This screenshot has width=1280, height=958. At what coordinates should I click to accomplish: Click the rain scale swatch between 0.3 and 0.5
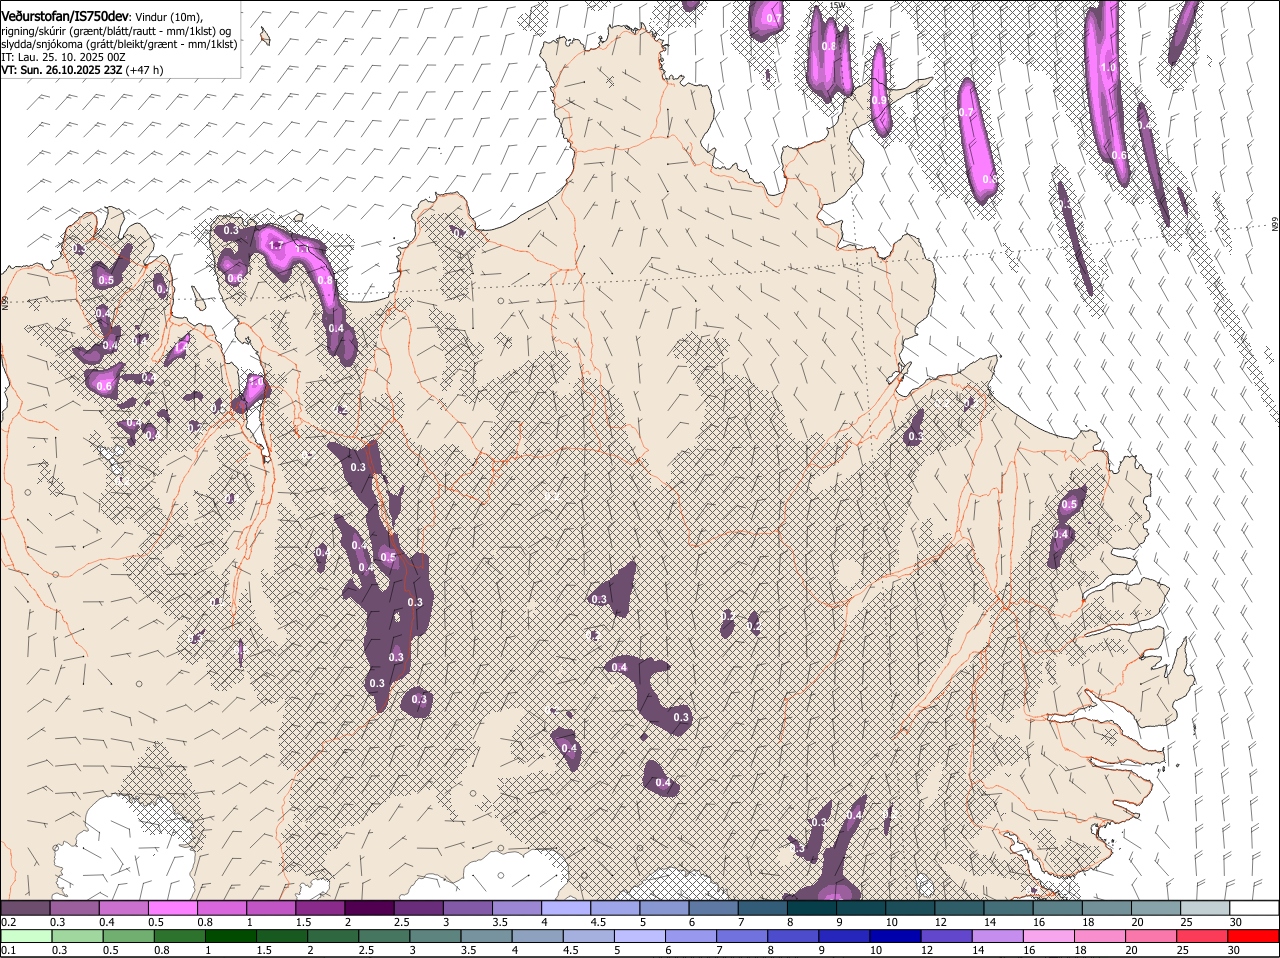[78, 936]
